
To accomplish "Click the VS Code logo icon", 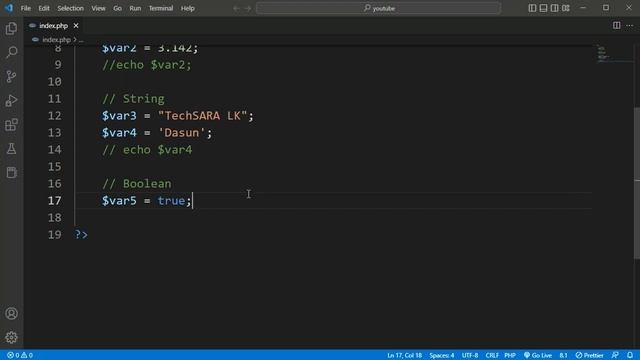I will [x=9, y=8].
